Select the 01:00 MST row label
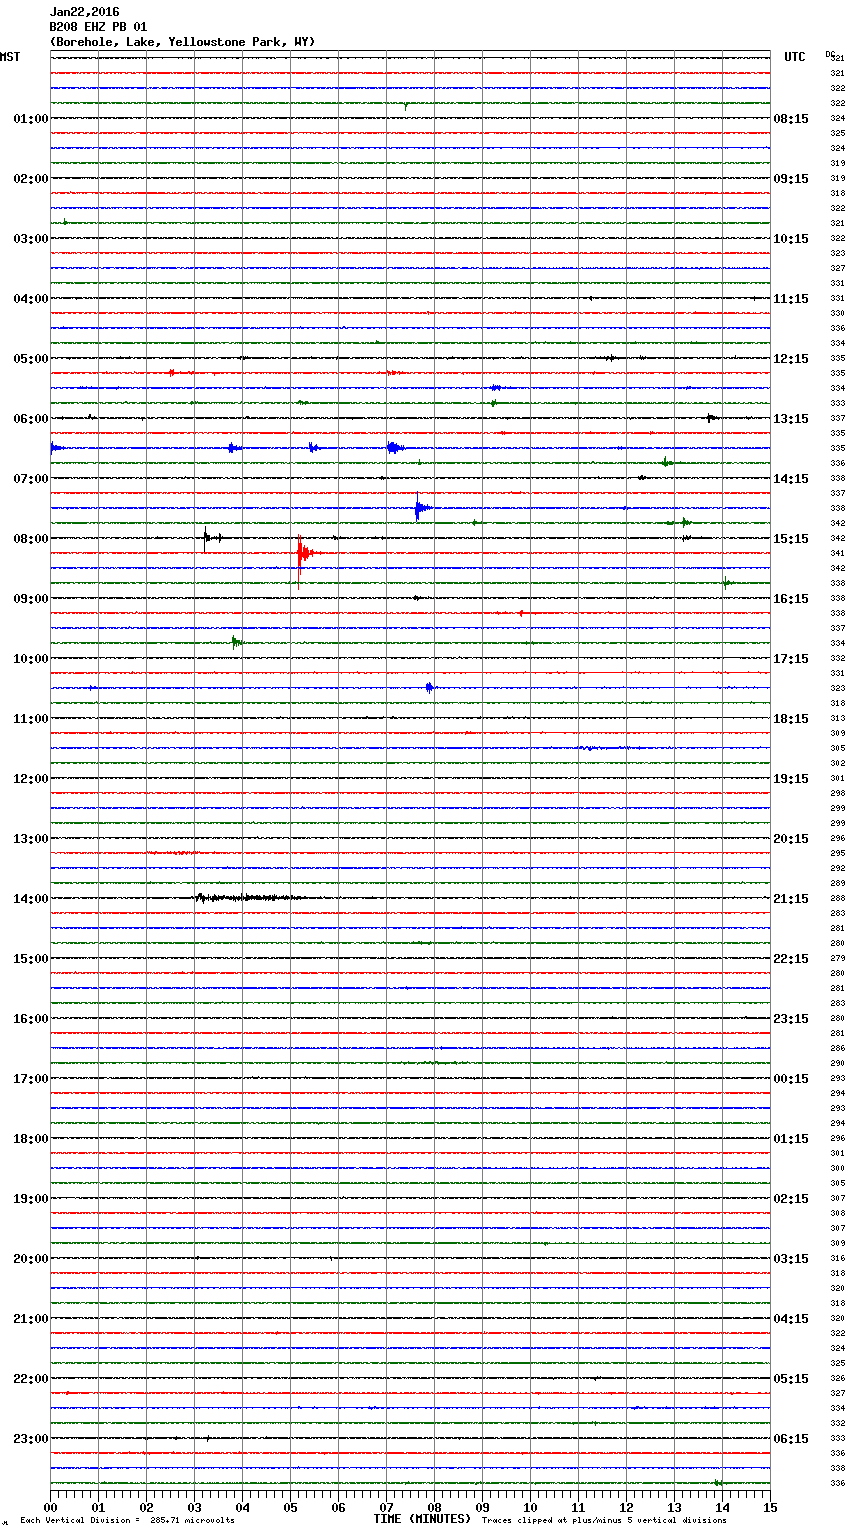Screen dimensions: 850x1534 pos(31,119)
